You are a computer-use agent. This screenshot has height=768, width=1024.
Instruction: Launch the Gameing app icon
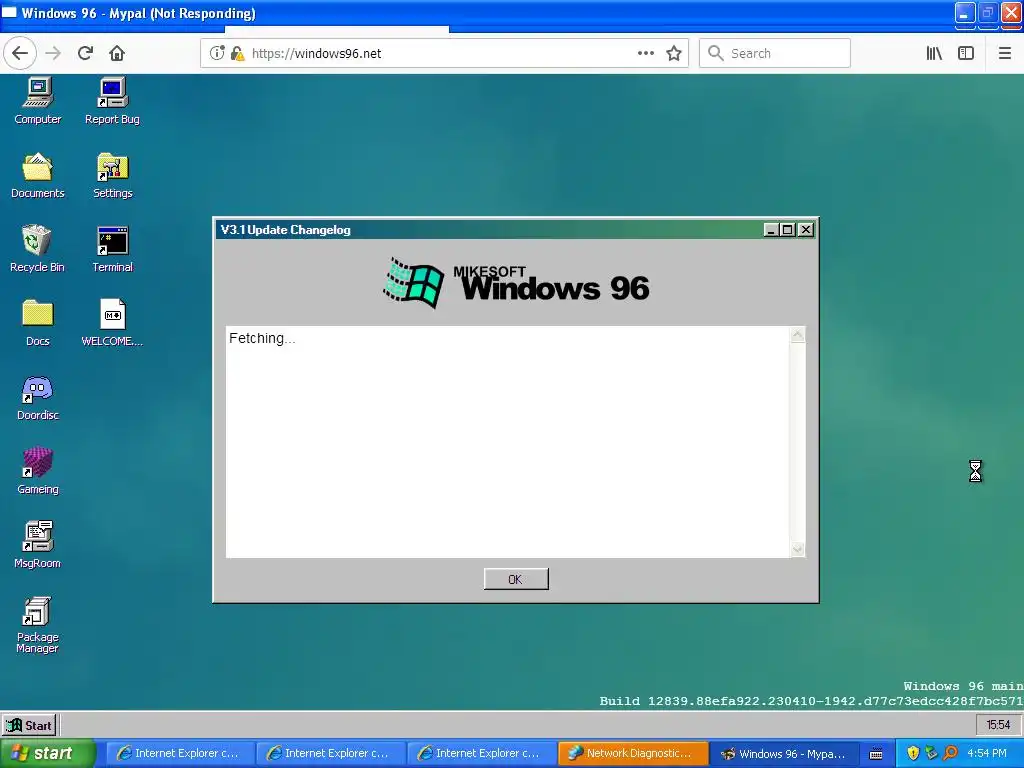point(38,471)
